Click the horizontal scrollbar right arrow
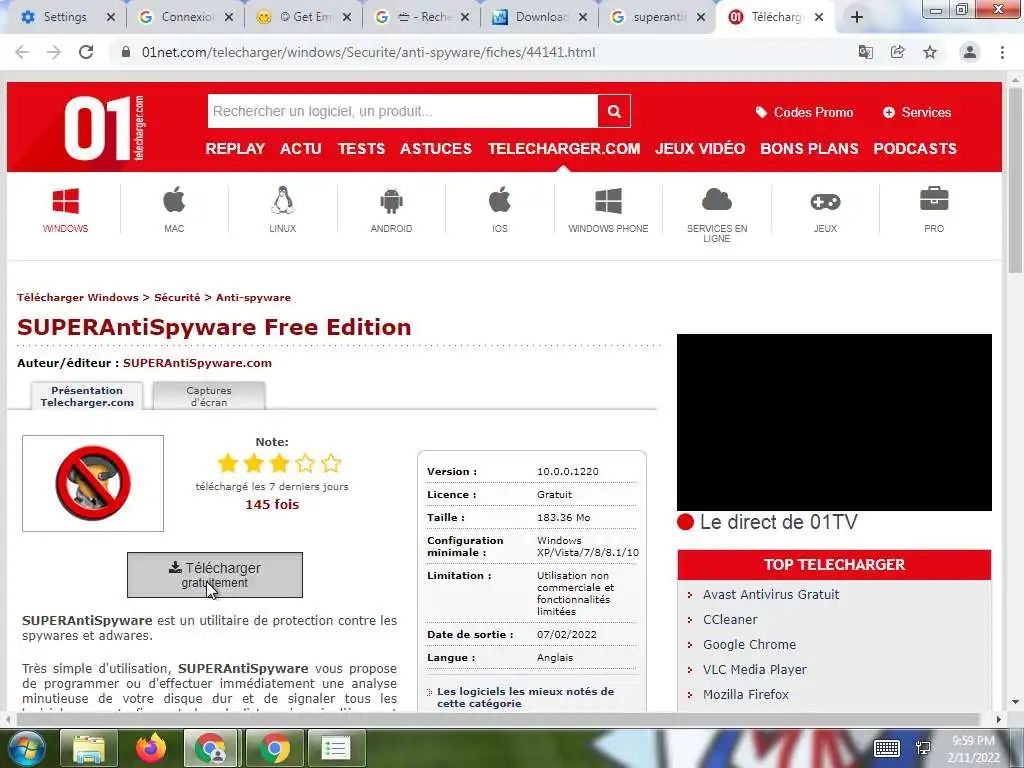1024x768 pixels. [x=999, y=719]
